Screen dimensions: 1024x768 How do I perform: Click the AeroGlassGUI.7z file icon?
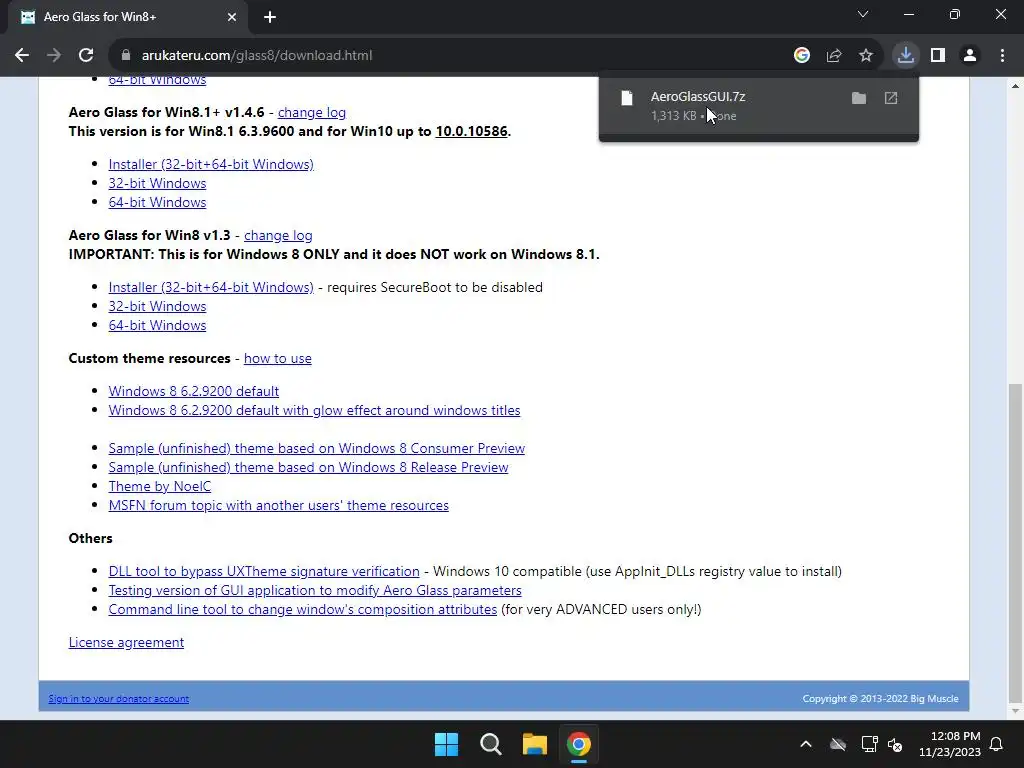click(627, 98)
